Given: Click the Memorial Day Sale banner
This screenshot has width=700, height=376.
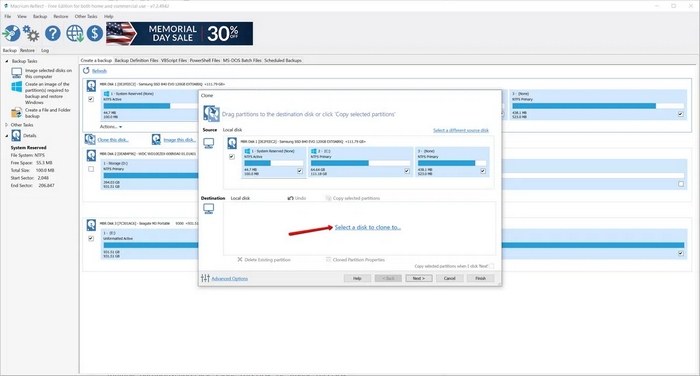Looking at the screenshot, I should tap(179, 33).
